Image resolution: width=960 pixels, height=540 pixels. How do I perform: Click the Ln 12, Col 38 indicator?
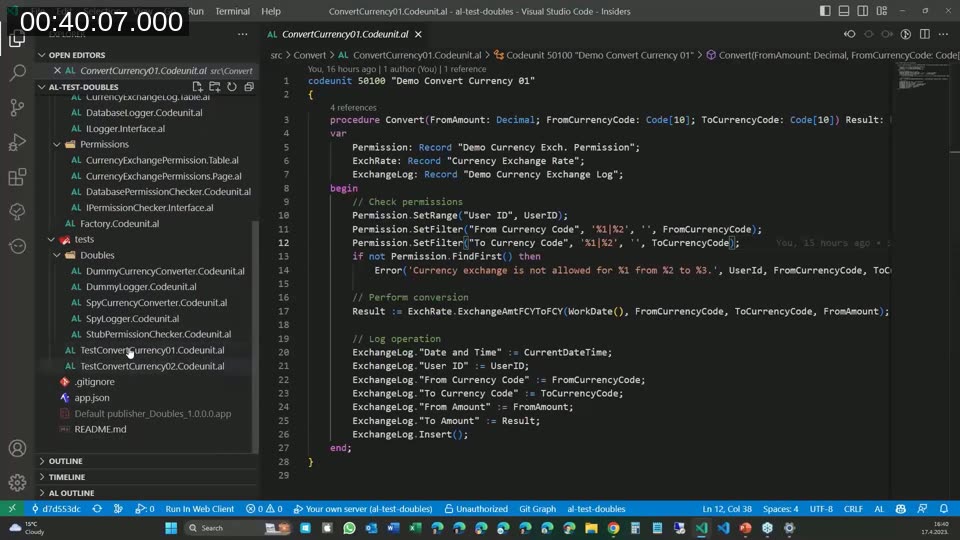point(727,509)
